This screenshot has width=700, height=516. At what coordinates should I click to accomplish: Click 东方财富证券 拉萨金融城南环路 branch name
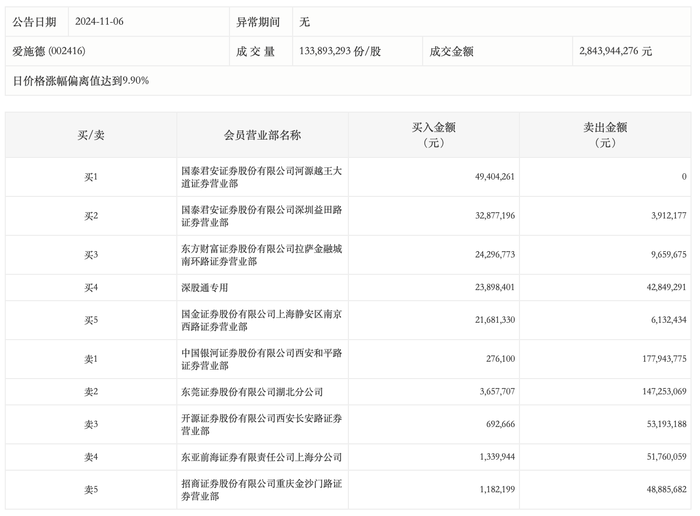[x=261, y=255]
